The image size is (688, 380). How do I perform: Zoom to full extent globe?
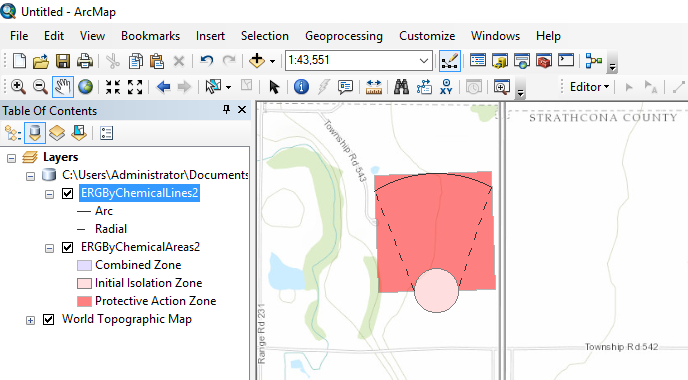tap(86, 87)
